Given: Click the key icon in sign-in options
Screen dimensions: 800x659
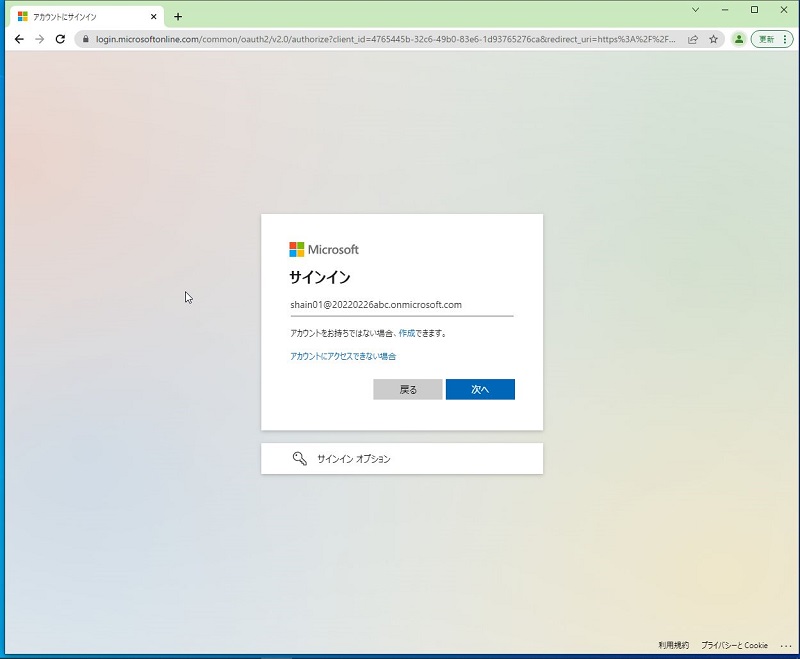Looking at the screenshot, I should (299, 459).
